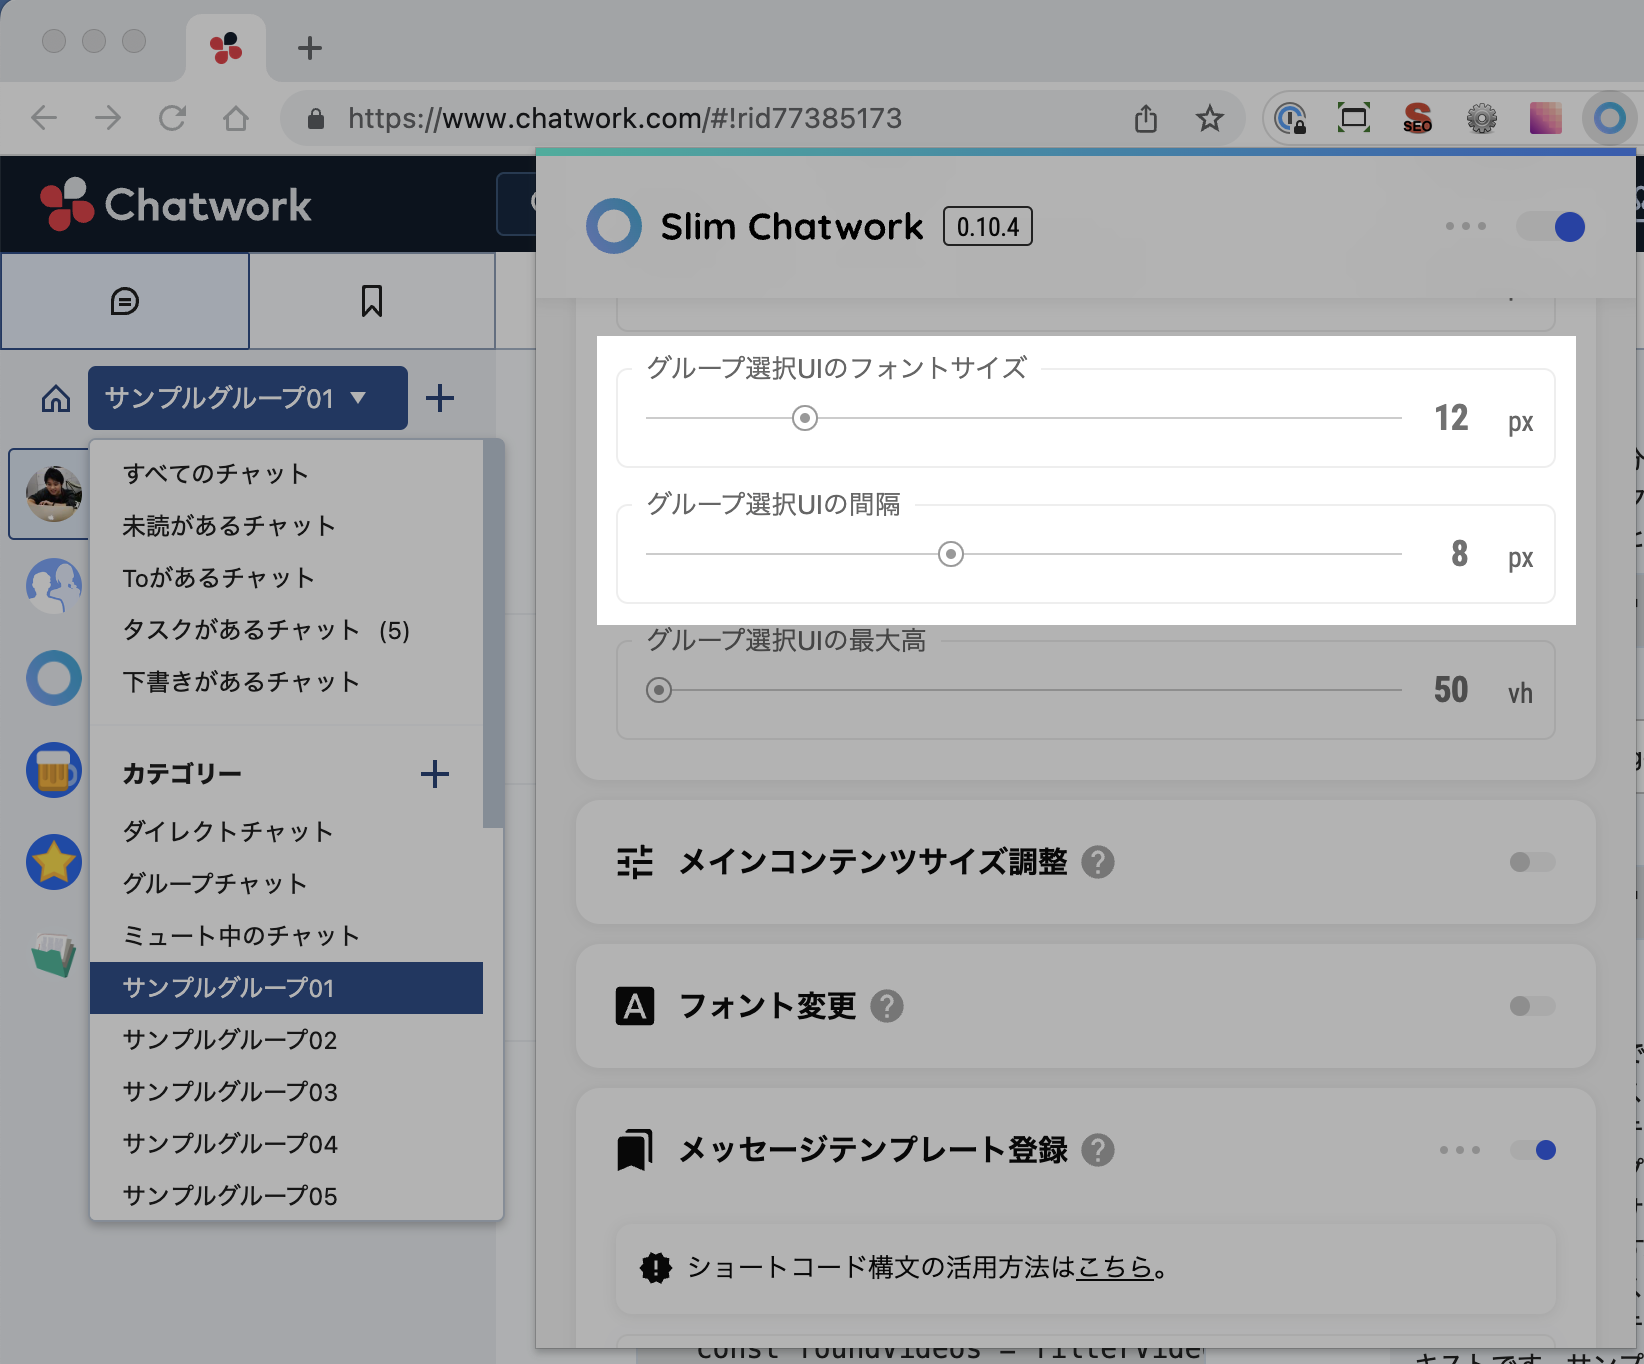Click the plus icon next to group selector

(440, 398)
